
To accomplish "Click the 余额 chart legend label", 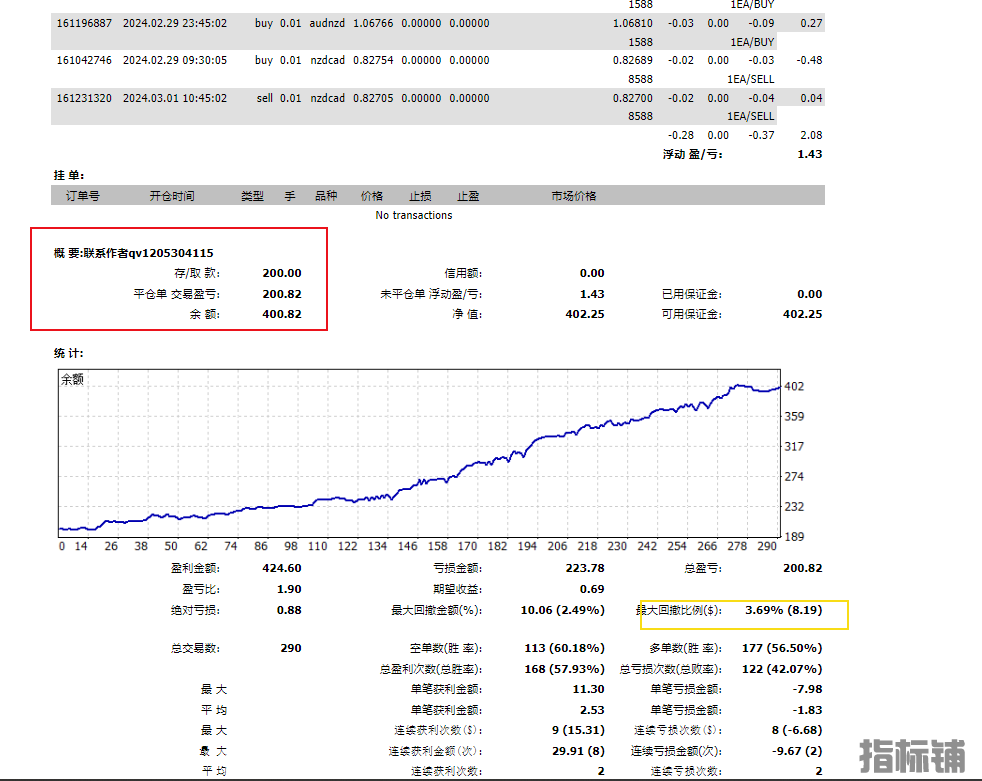I will (x=72, y=379).
